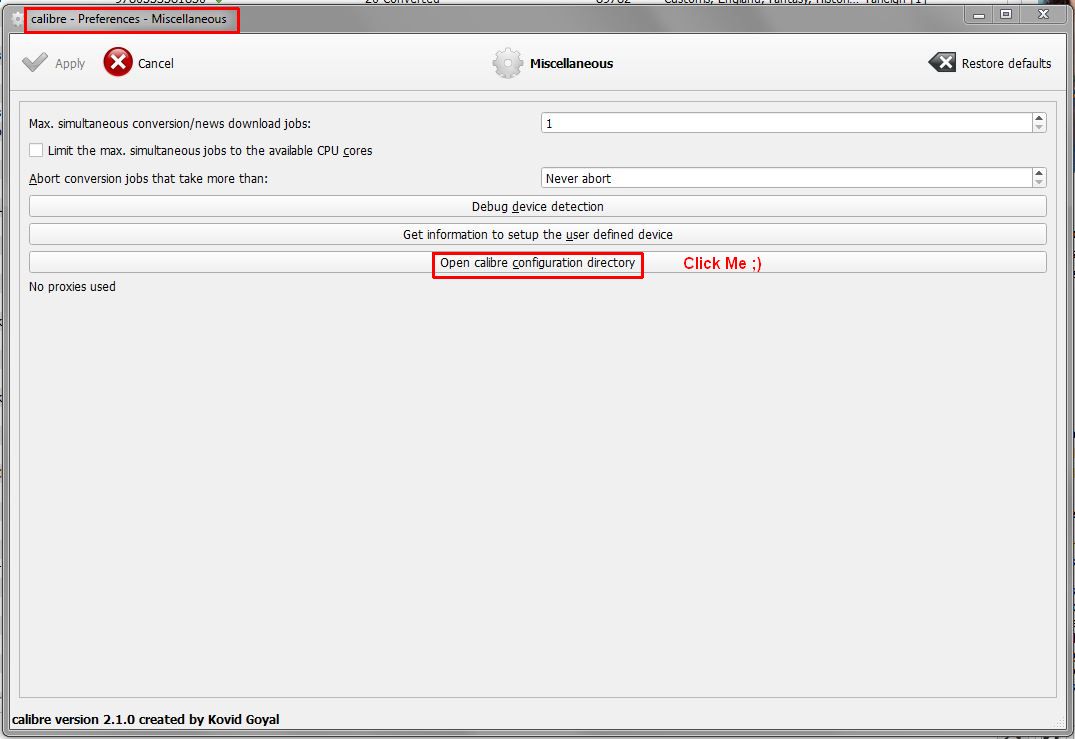
Task: Click the Cancel button label
Action: 156,63
